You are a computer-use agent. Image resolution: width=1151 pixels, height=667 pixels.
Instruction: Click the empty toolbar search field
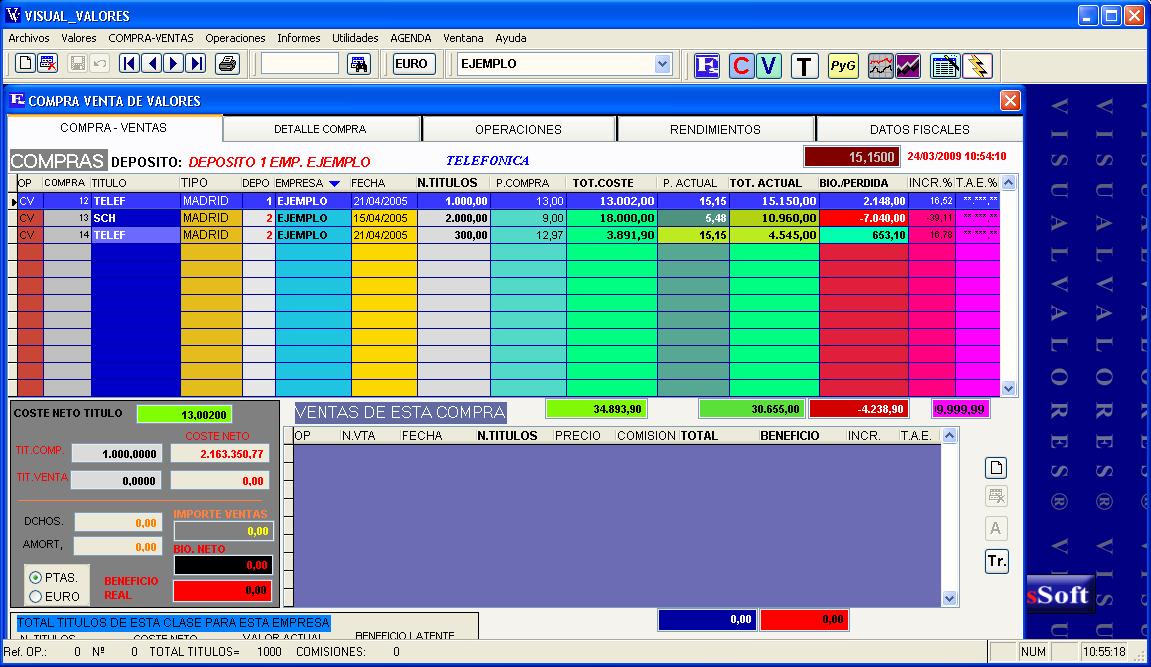(299, 64)
